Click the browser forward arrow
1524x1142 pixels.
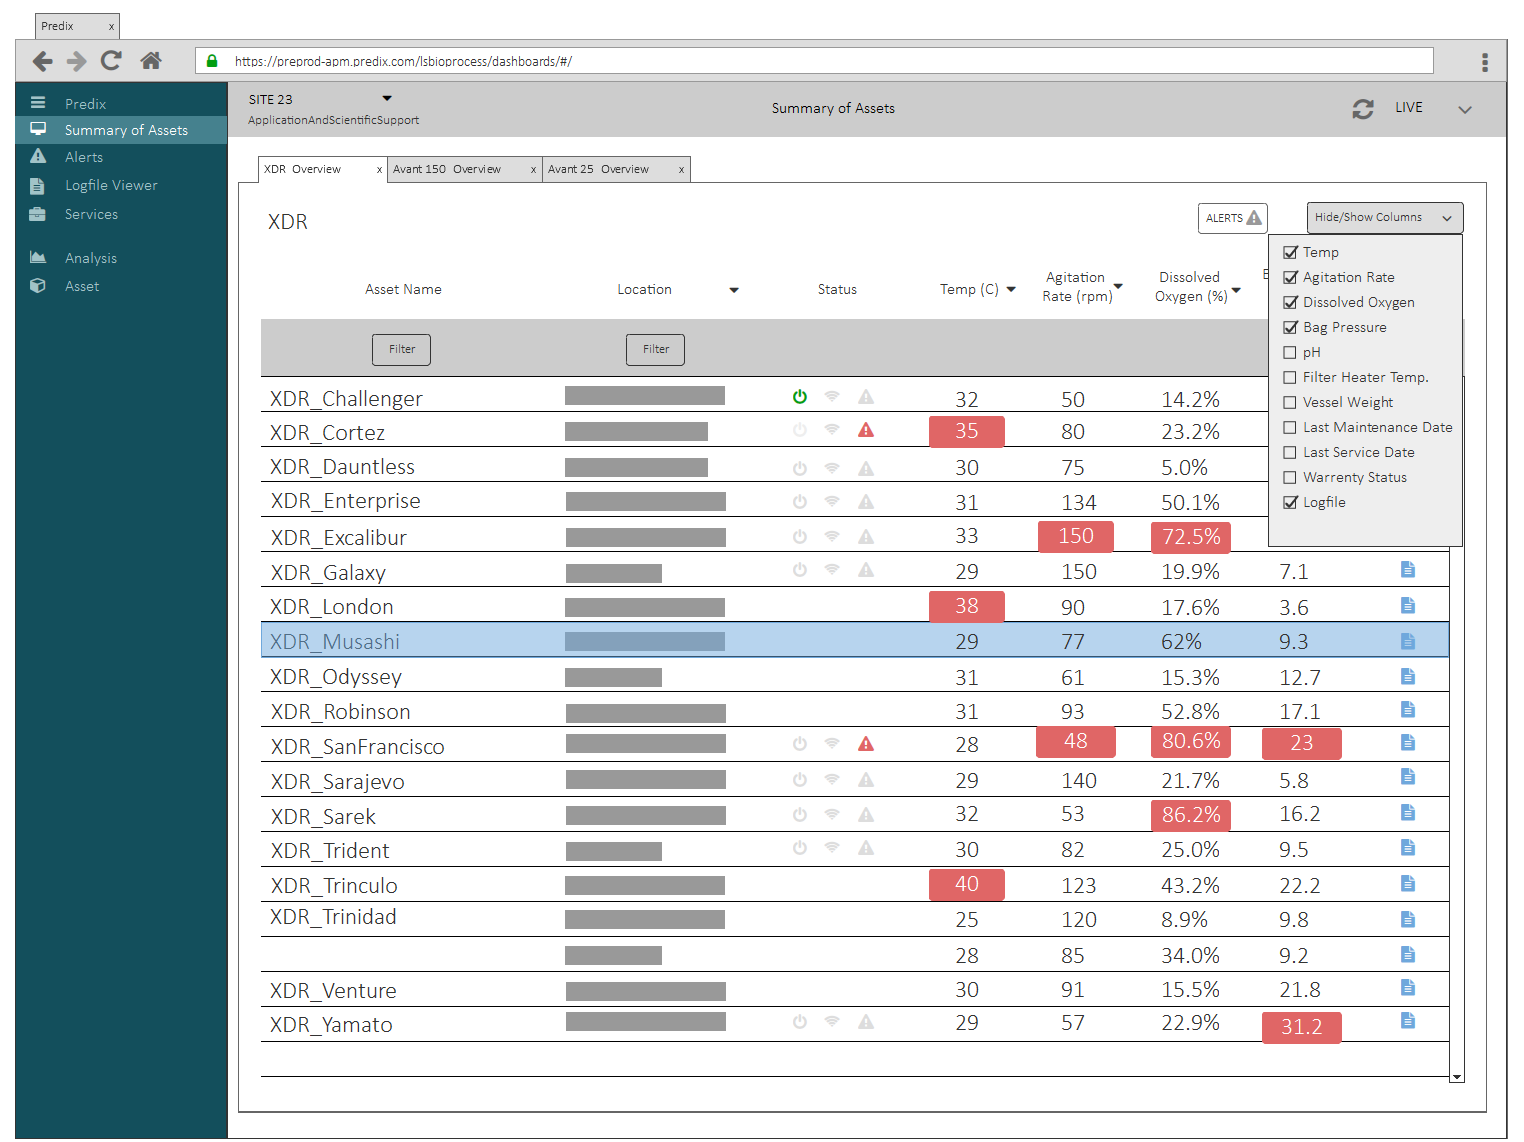(76, 61)
